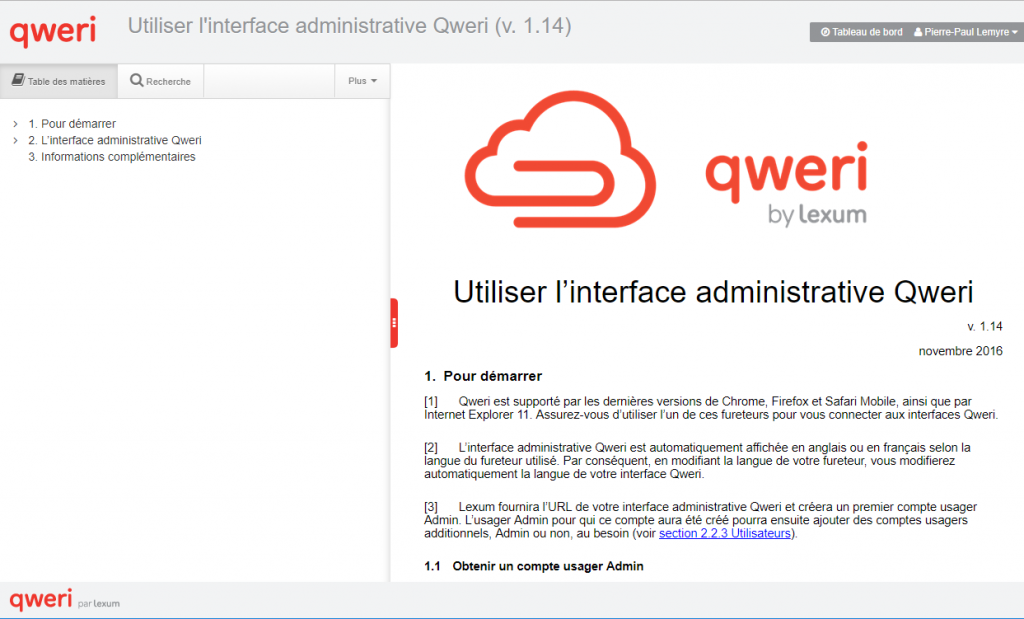1024x619 pixels.
Task: Click the red sidebar splitter handle
Action: click(394, 323)
